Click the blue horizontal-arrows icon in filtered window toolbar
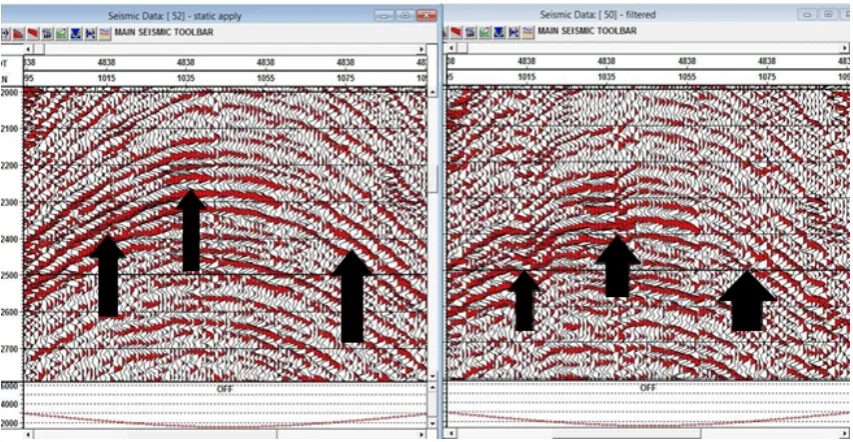 [513, 33]
